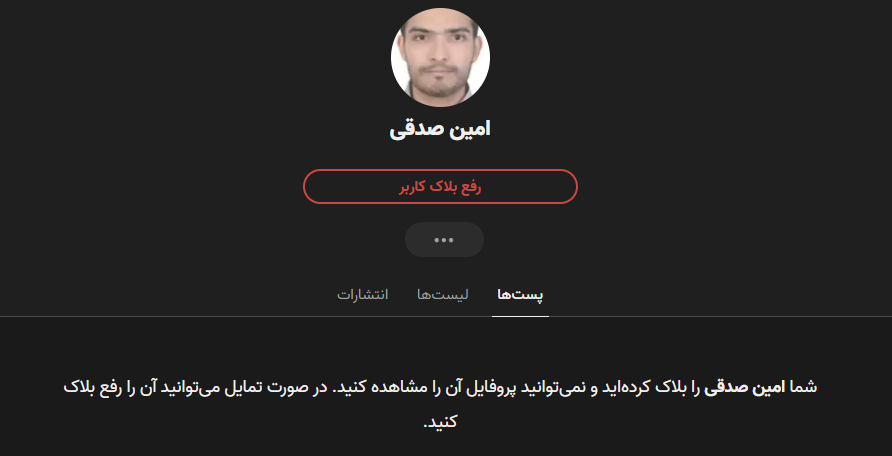Show the profile actions menu via three dots
Viewport: 892px width, 456px height.
(x=444, y=239)
